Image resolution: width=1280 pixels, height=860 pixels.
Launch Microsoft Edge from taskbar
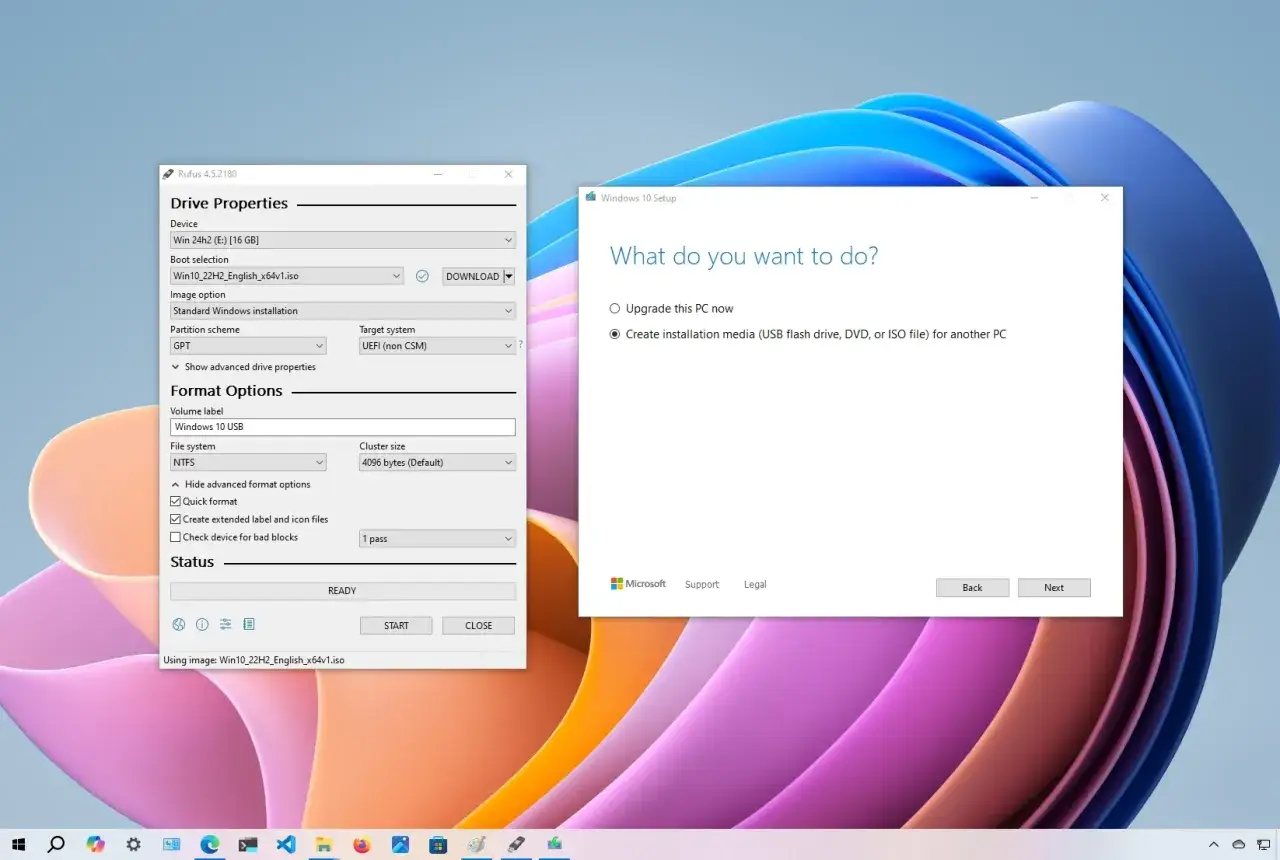pyautogui.click(x=210, y=844)
